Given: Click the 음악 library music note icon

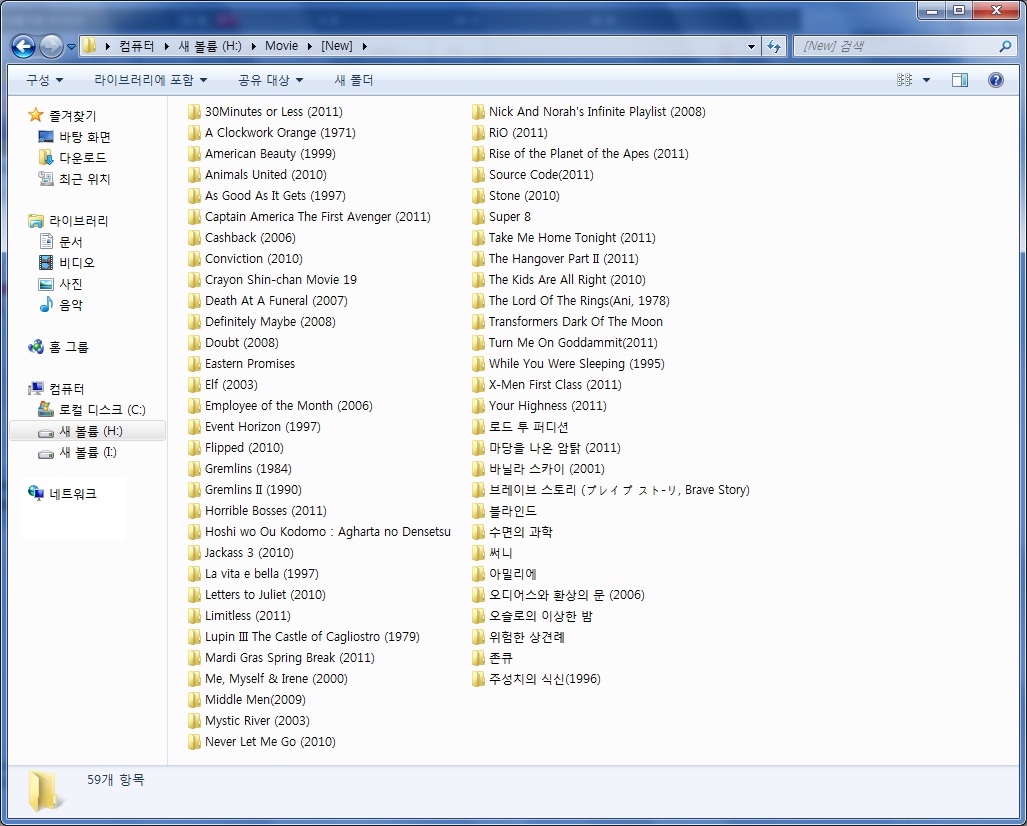Looking at the screenshot, I should (x=46, y=305).
